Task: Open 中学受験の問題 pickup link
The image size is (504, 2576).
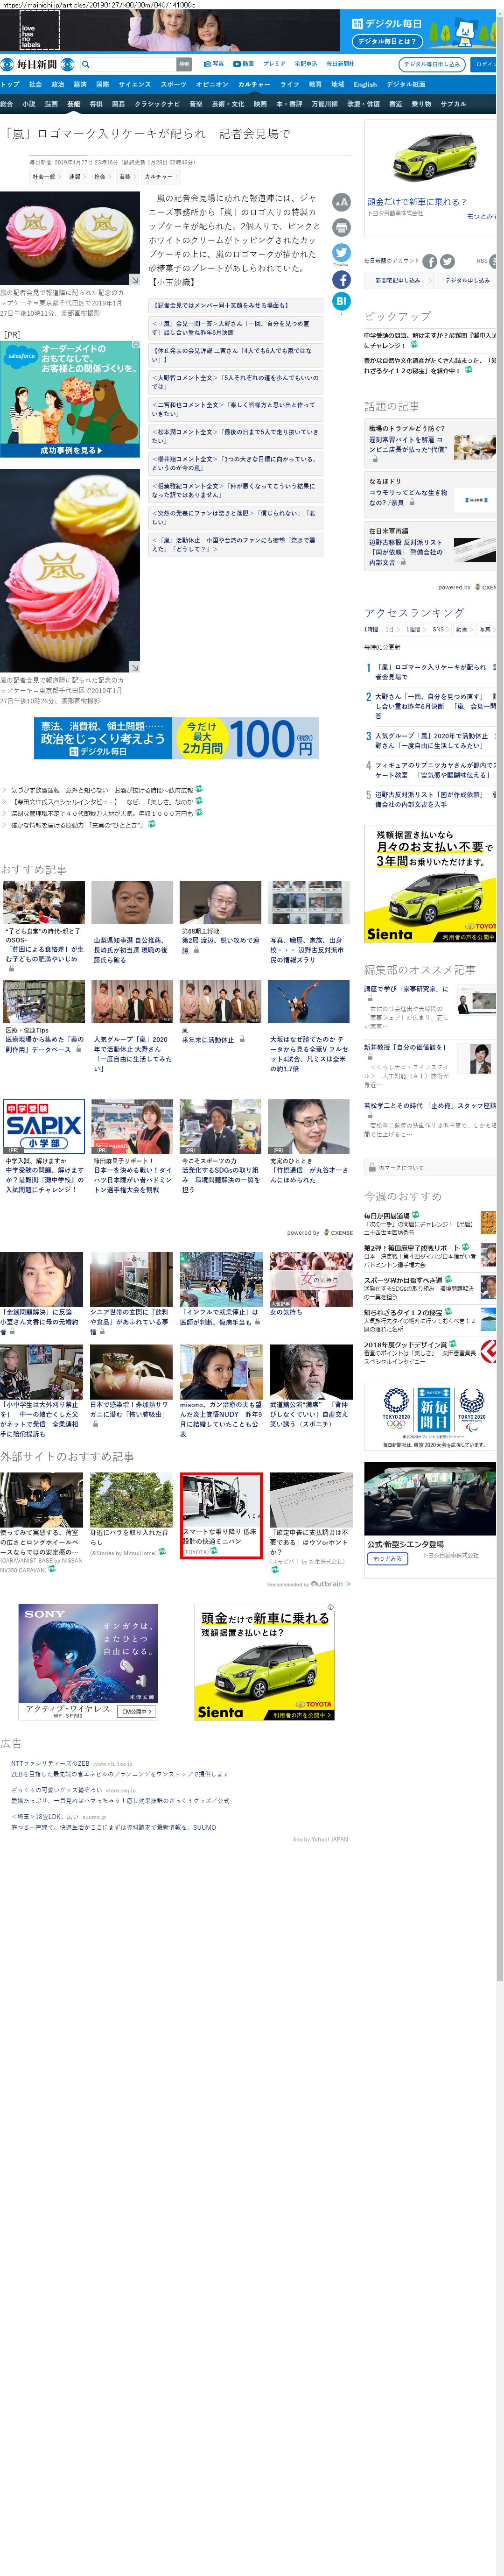Action: click(x=430, y=341)
